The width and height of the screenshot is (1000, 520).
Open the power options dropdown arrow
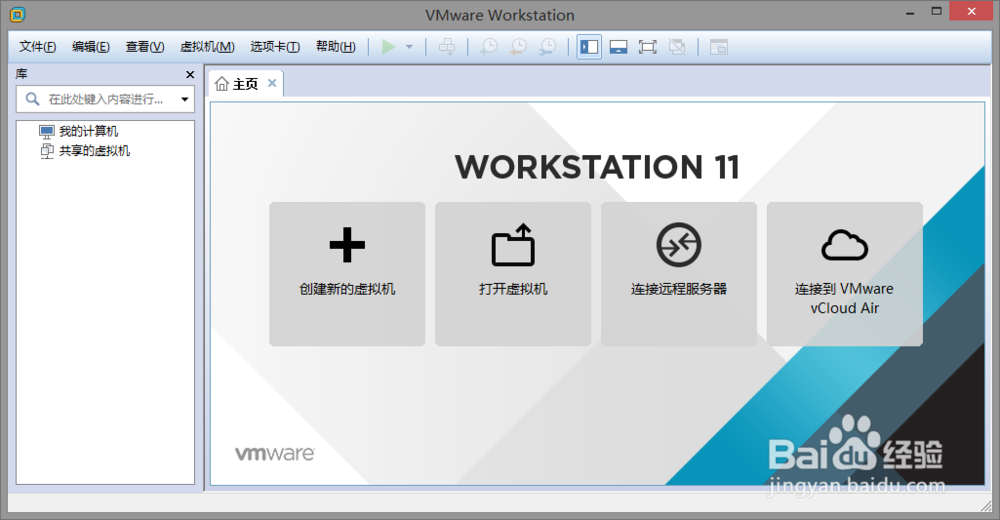click(x=409, y=47)
